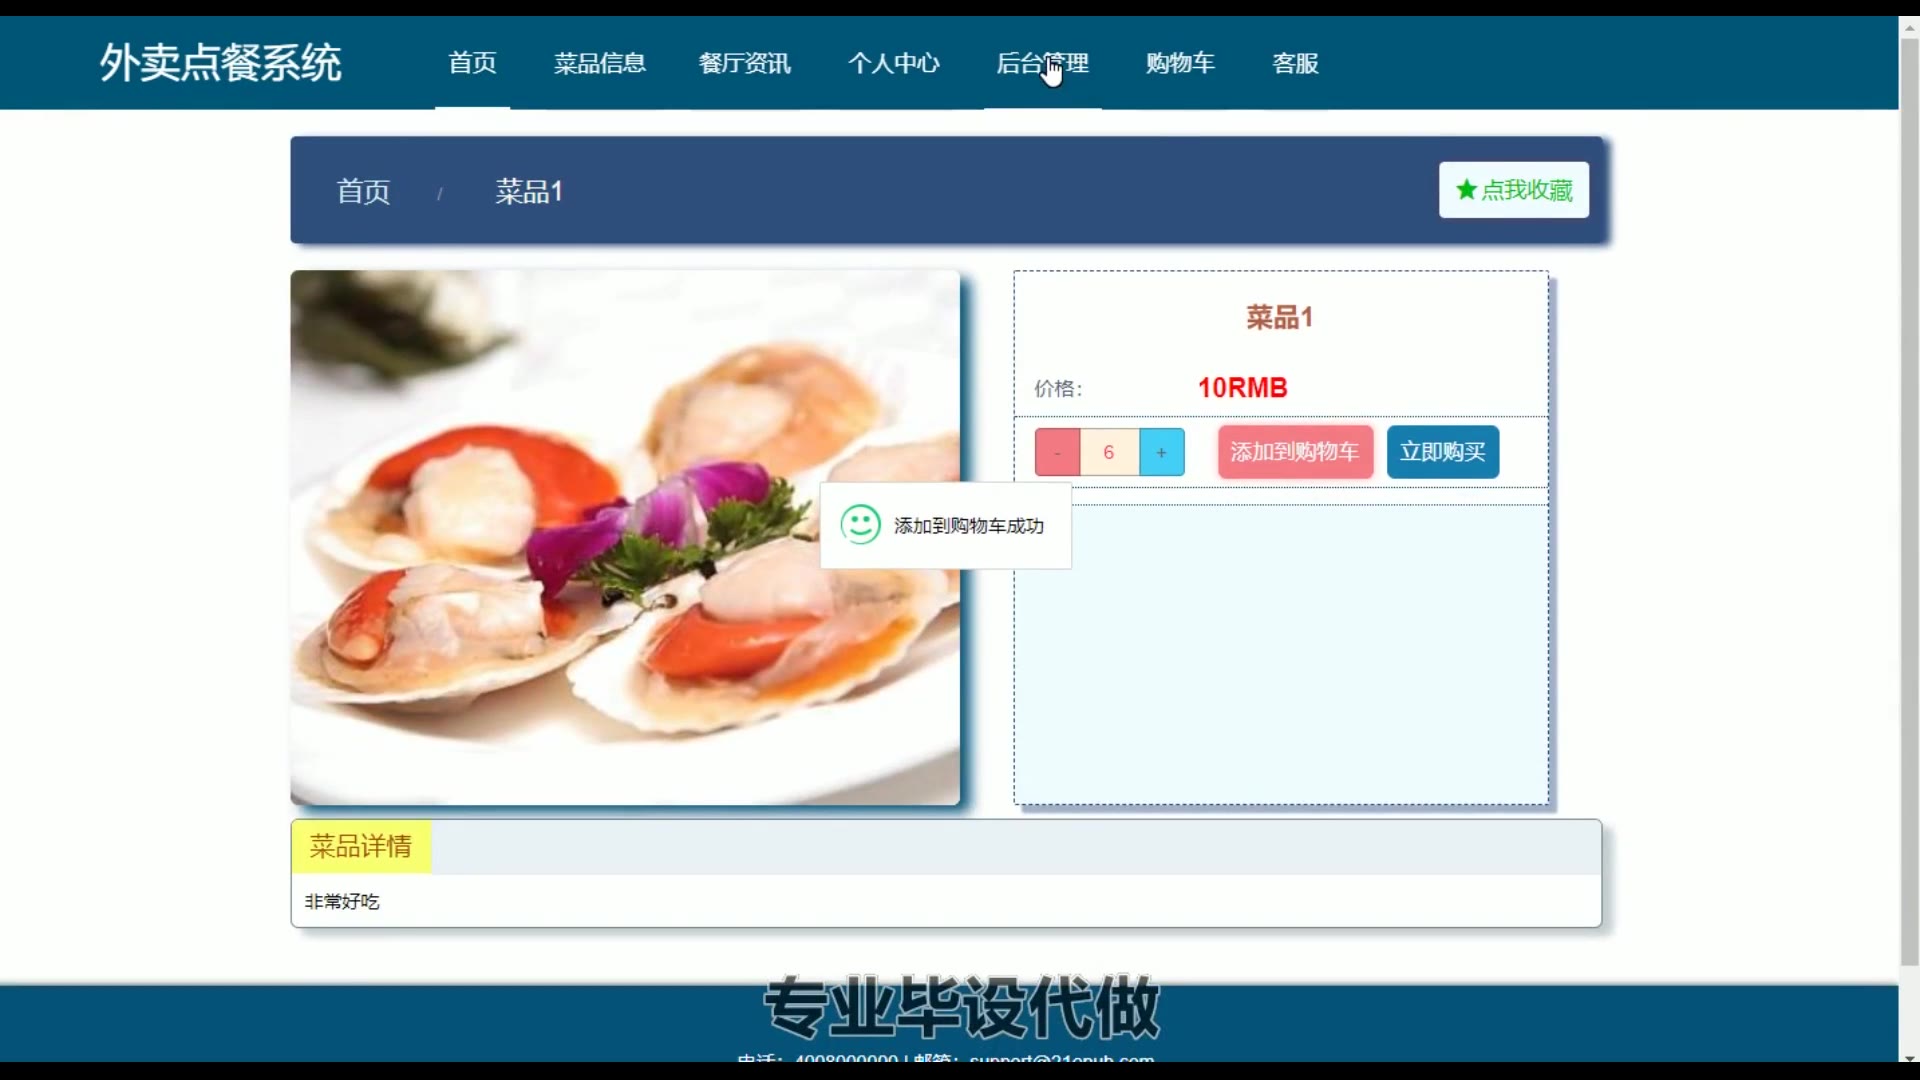
Task: Decrease quantity with the minus button
Action: click(x=1057, y=452)
